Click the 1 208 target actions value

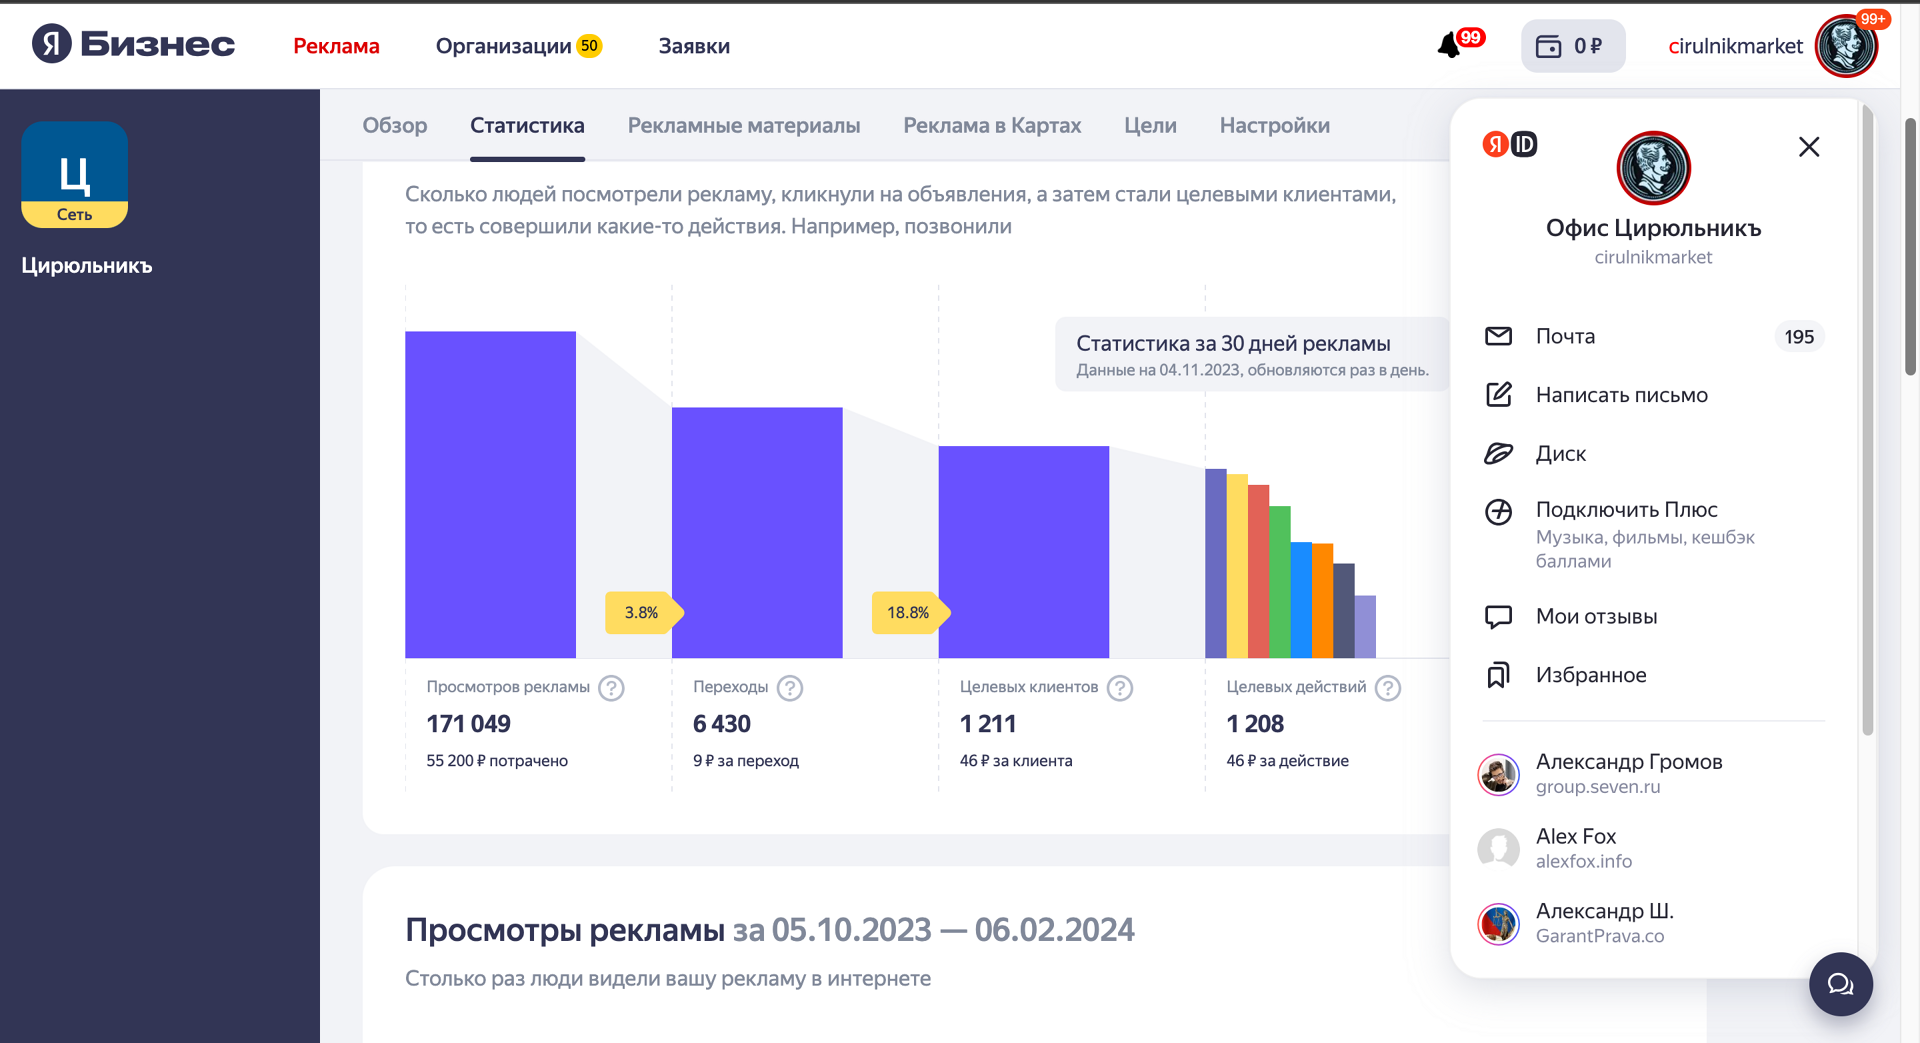pyautogui.click(x=1255, y=723)
